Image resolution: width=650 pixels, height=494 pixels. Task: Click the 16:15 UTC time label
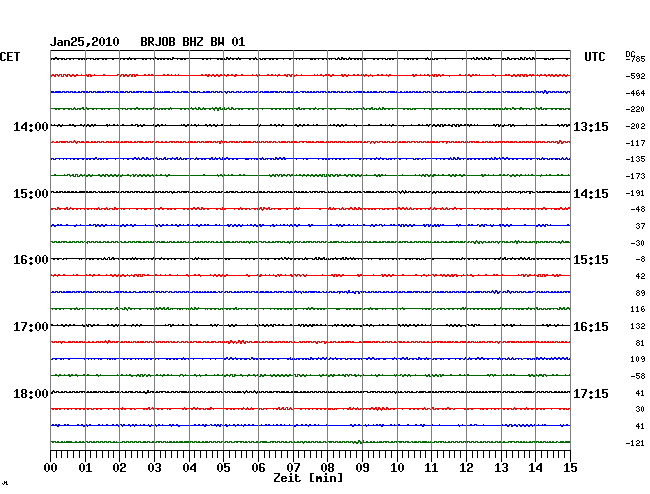tap(591, 327)
